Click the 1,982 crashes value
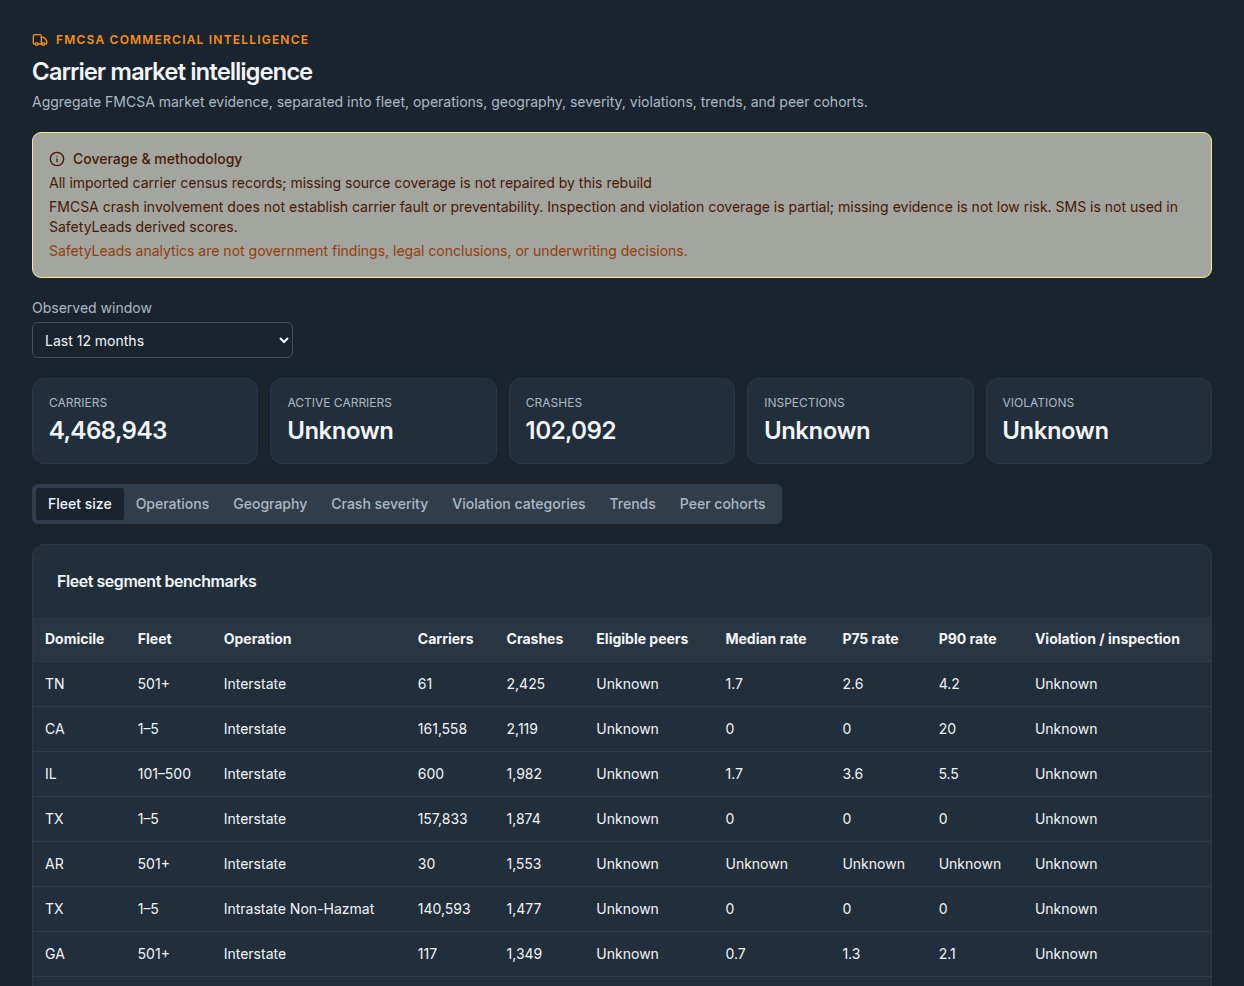Viewport: 1244px width, 986px height. (524, 774)
